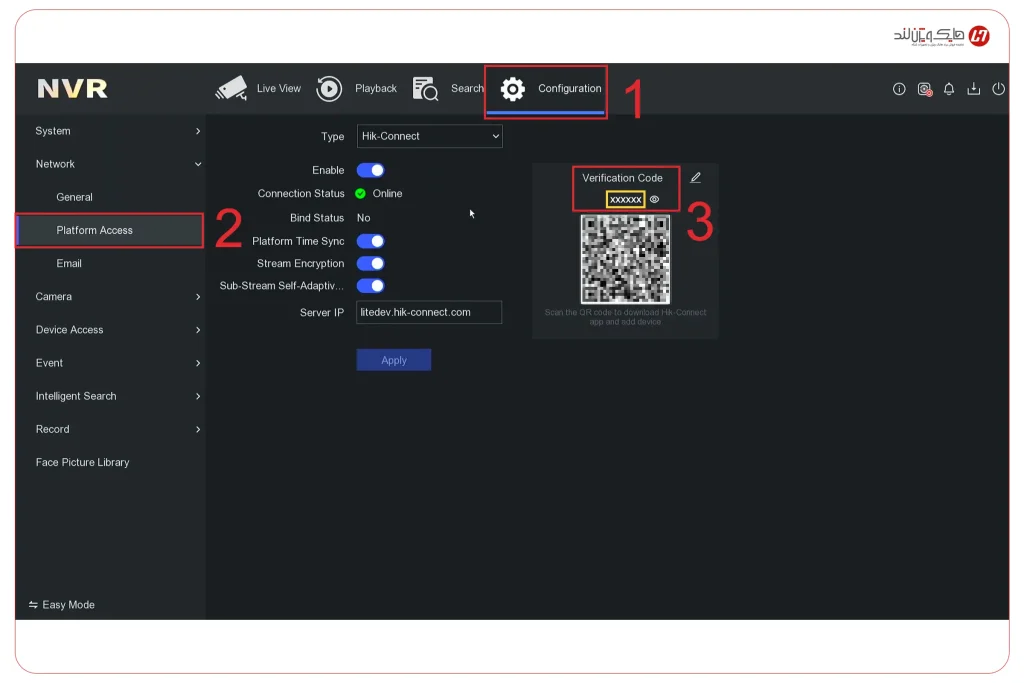
Task: Click the alarm bell icon
Action: pos(949,88)
